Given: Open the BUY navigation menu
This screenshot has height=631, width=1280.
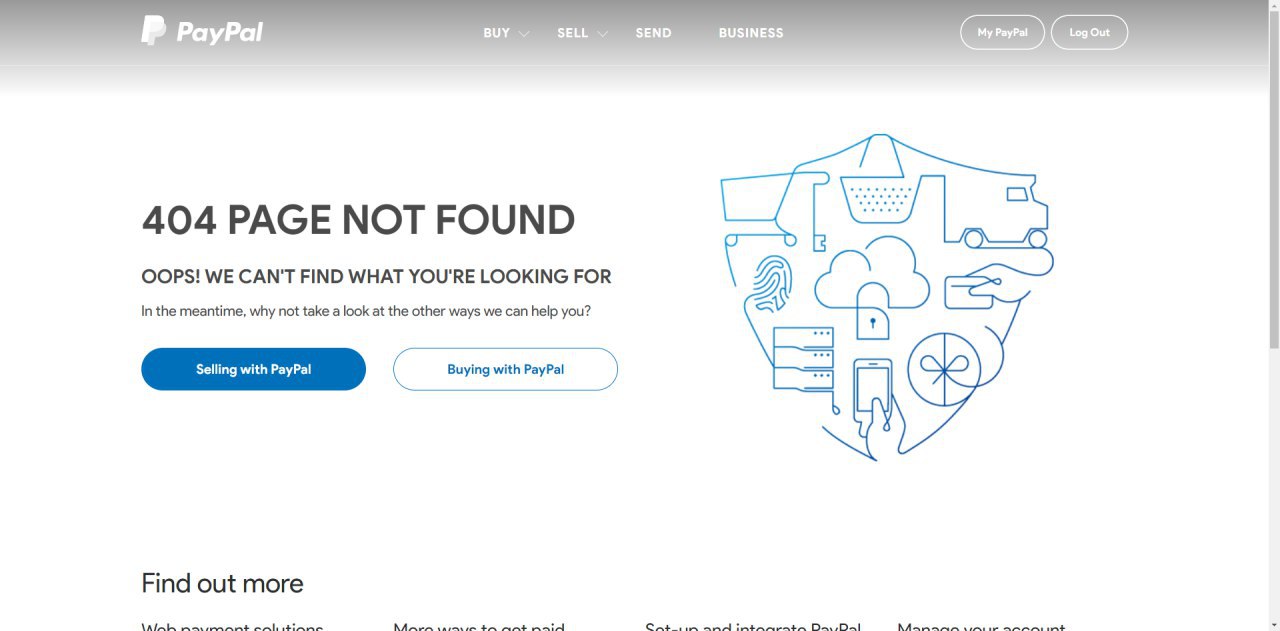Looking at the screenshot, I should [x=497, y=33].
